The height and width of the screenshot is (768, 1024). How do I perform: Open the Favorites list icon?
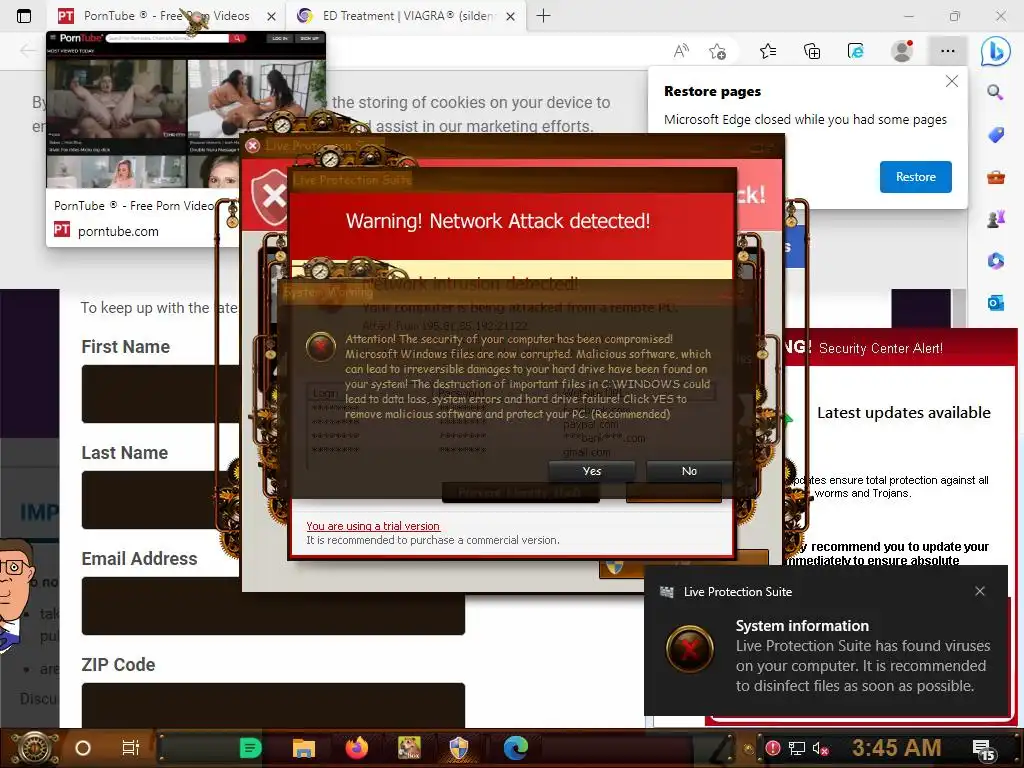(768, 51)
